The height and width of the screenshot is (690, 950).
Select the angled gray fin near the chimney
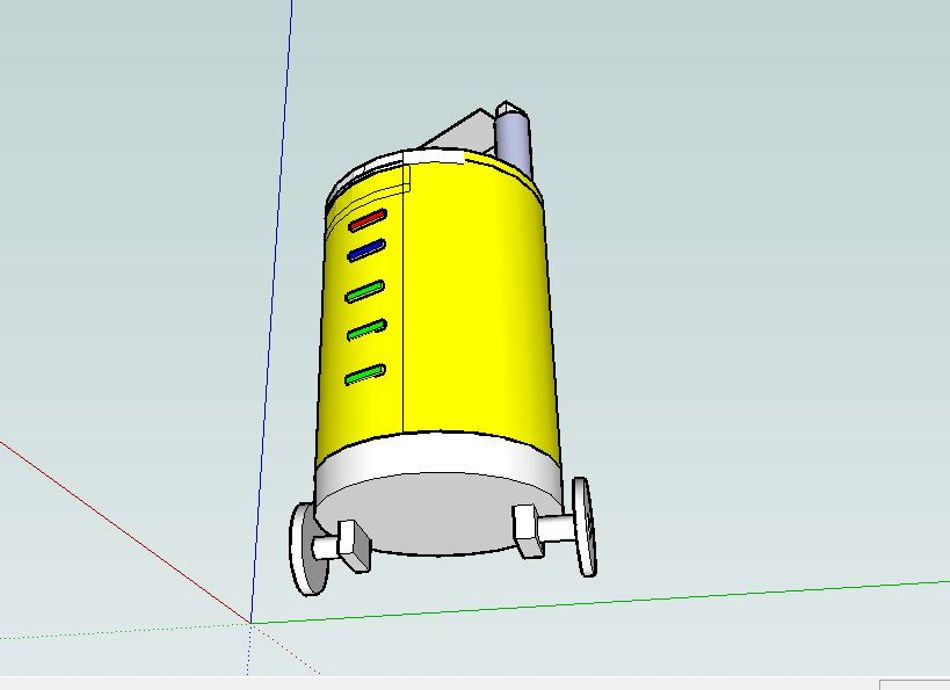click(x=462, y=130)
